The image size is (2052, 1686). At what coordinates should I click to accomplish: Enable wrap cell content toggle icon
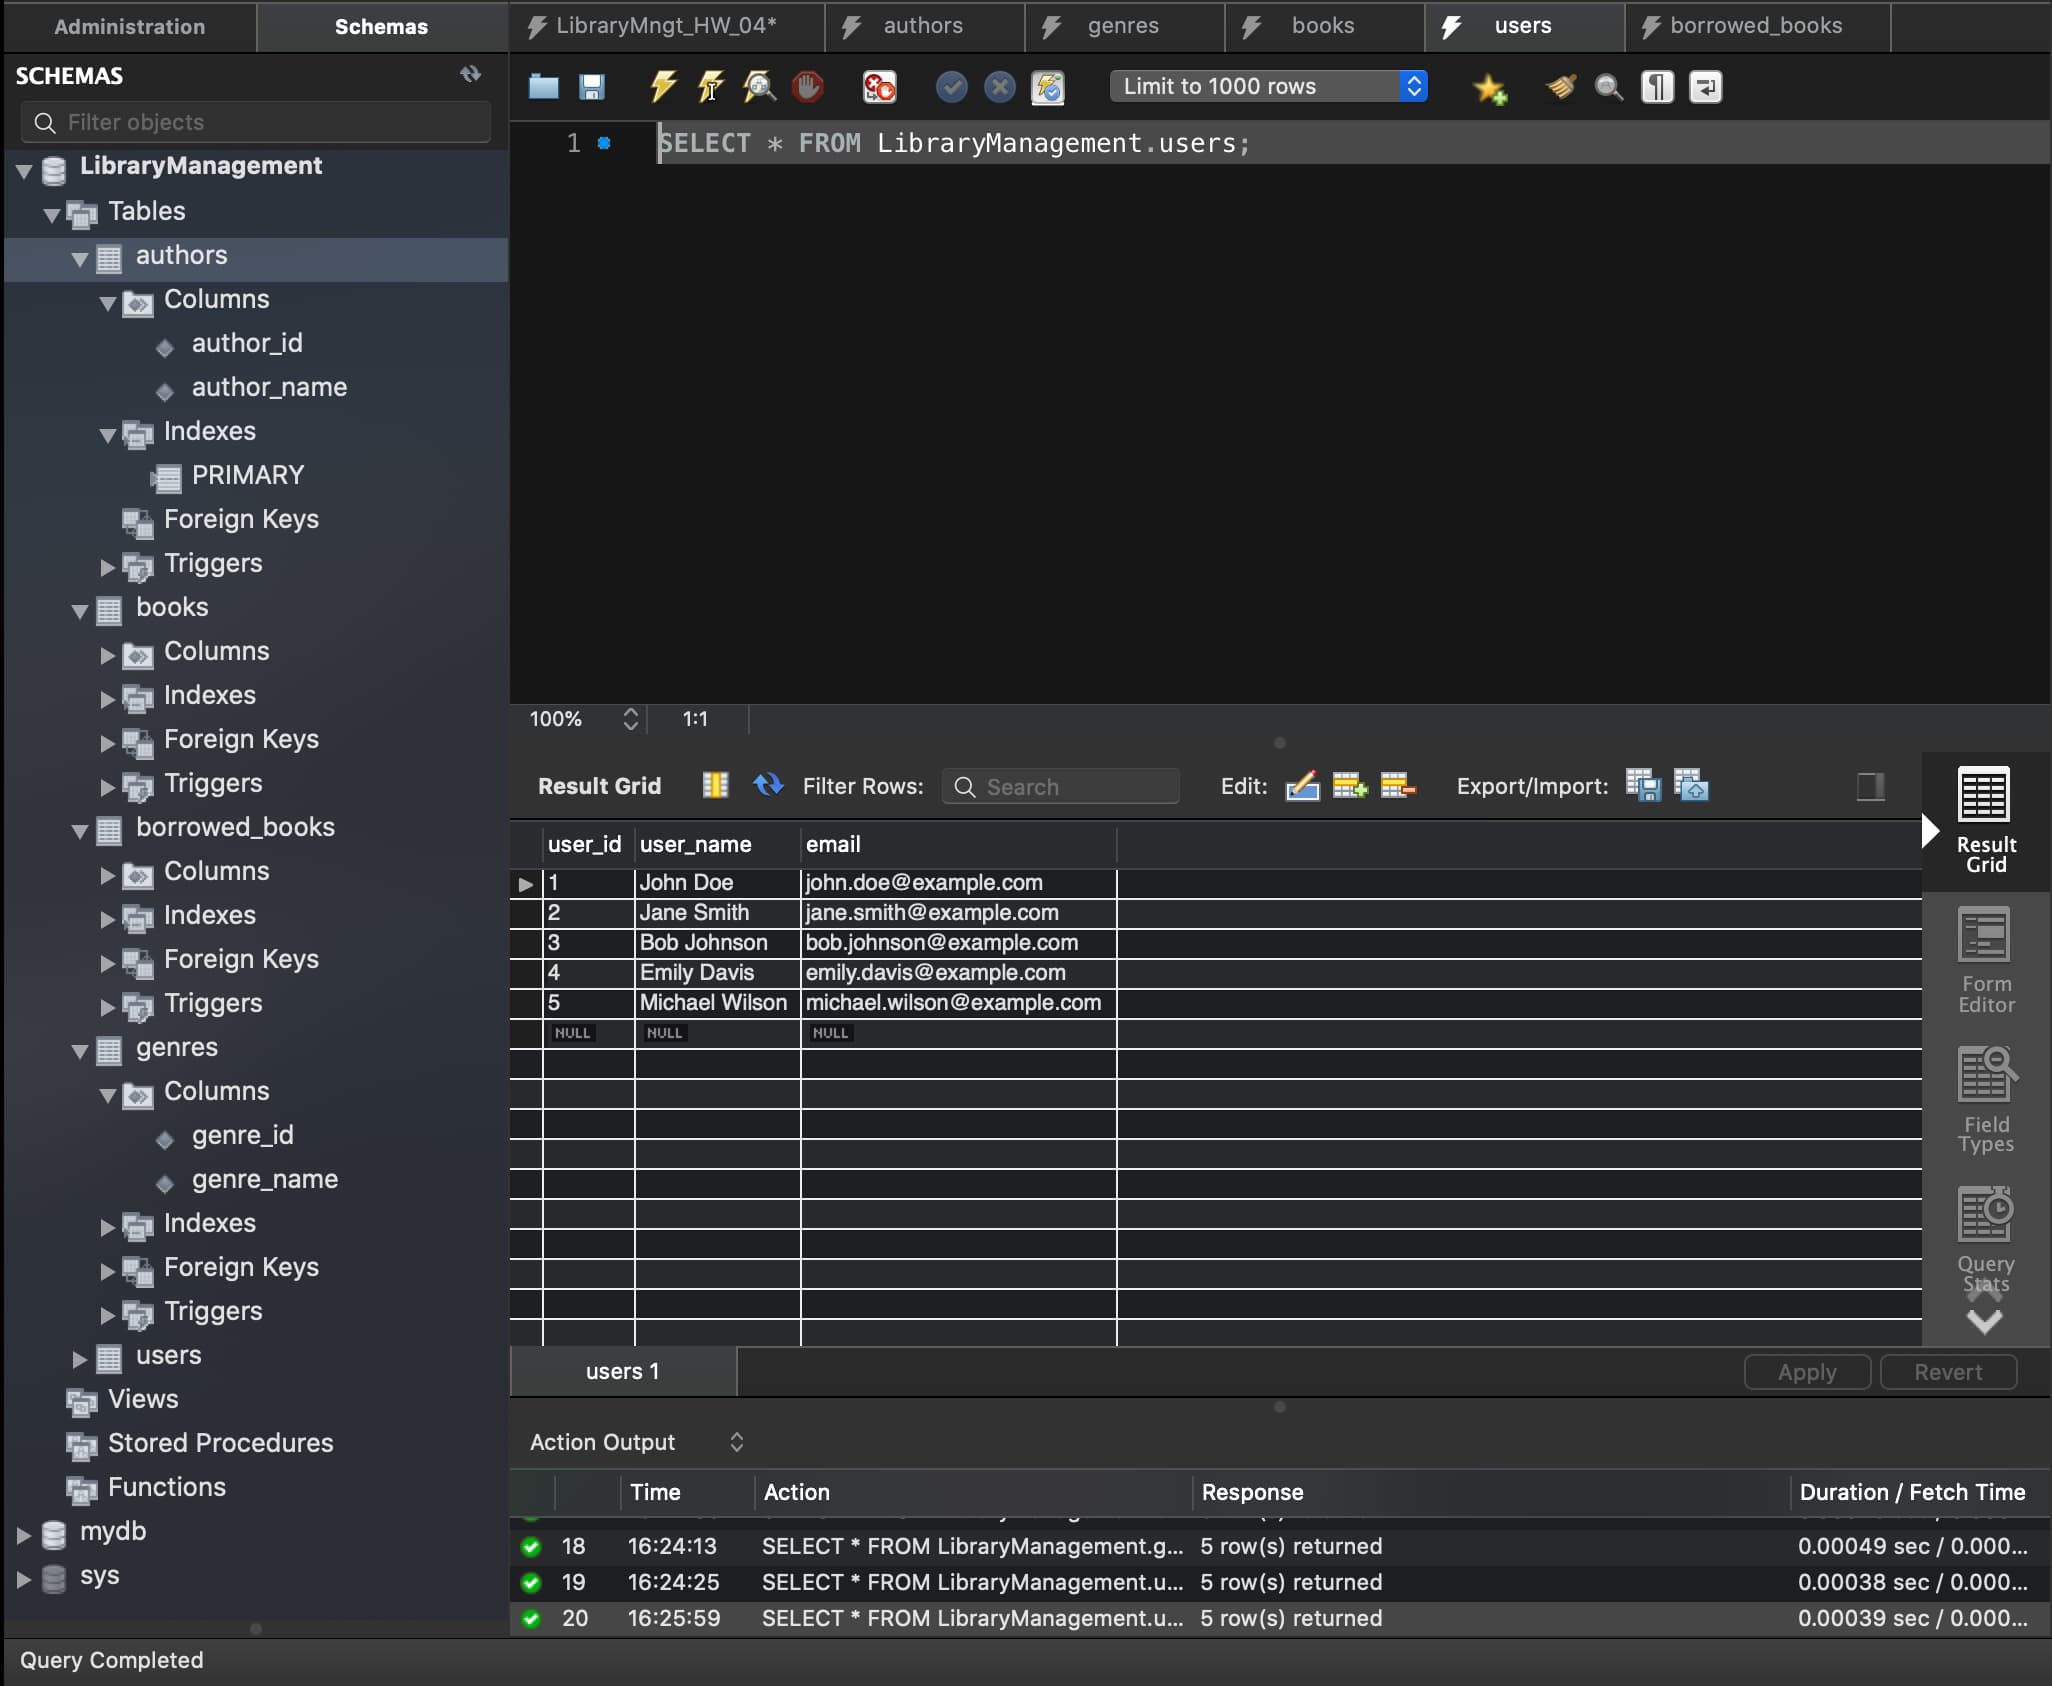1871,786
